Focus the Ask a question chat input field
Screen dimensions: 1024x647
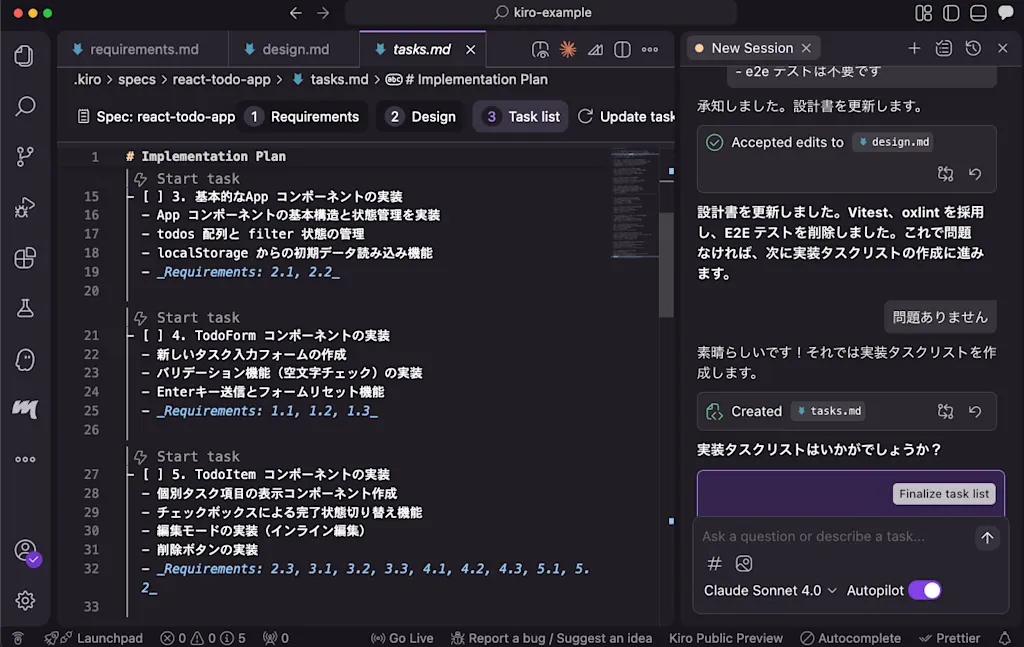836,537
